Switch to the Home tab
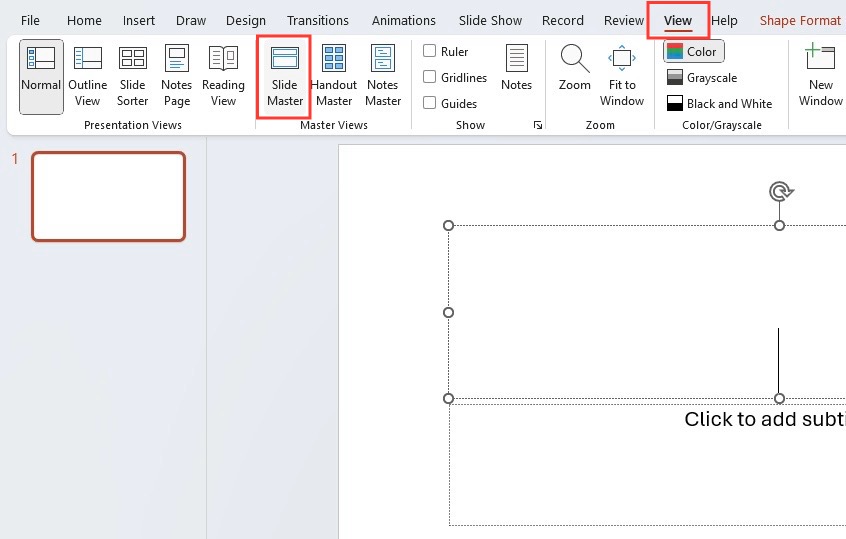The image size is (846, 539). pos(84,21)
